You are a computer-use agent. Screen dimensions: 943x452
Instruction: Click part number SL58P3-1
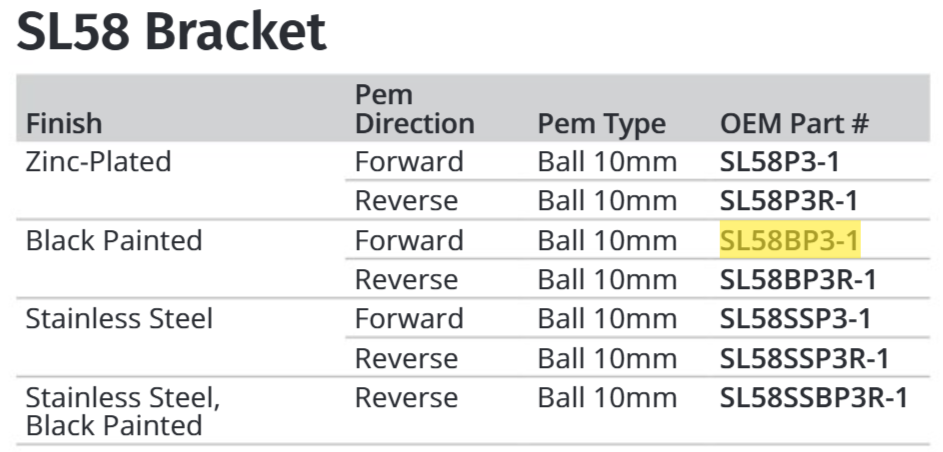[779, 162]
